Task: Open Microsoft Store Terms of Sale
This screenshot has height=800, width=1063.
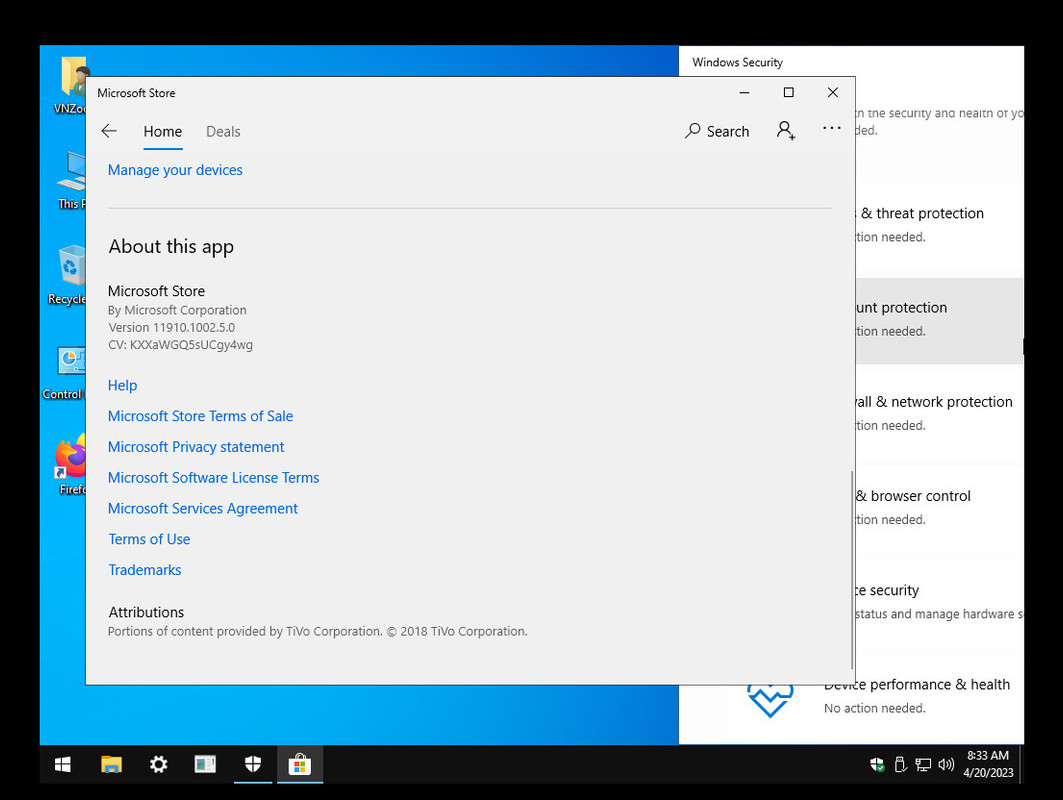Action: click(201, 416)
